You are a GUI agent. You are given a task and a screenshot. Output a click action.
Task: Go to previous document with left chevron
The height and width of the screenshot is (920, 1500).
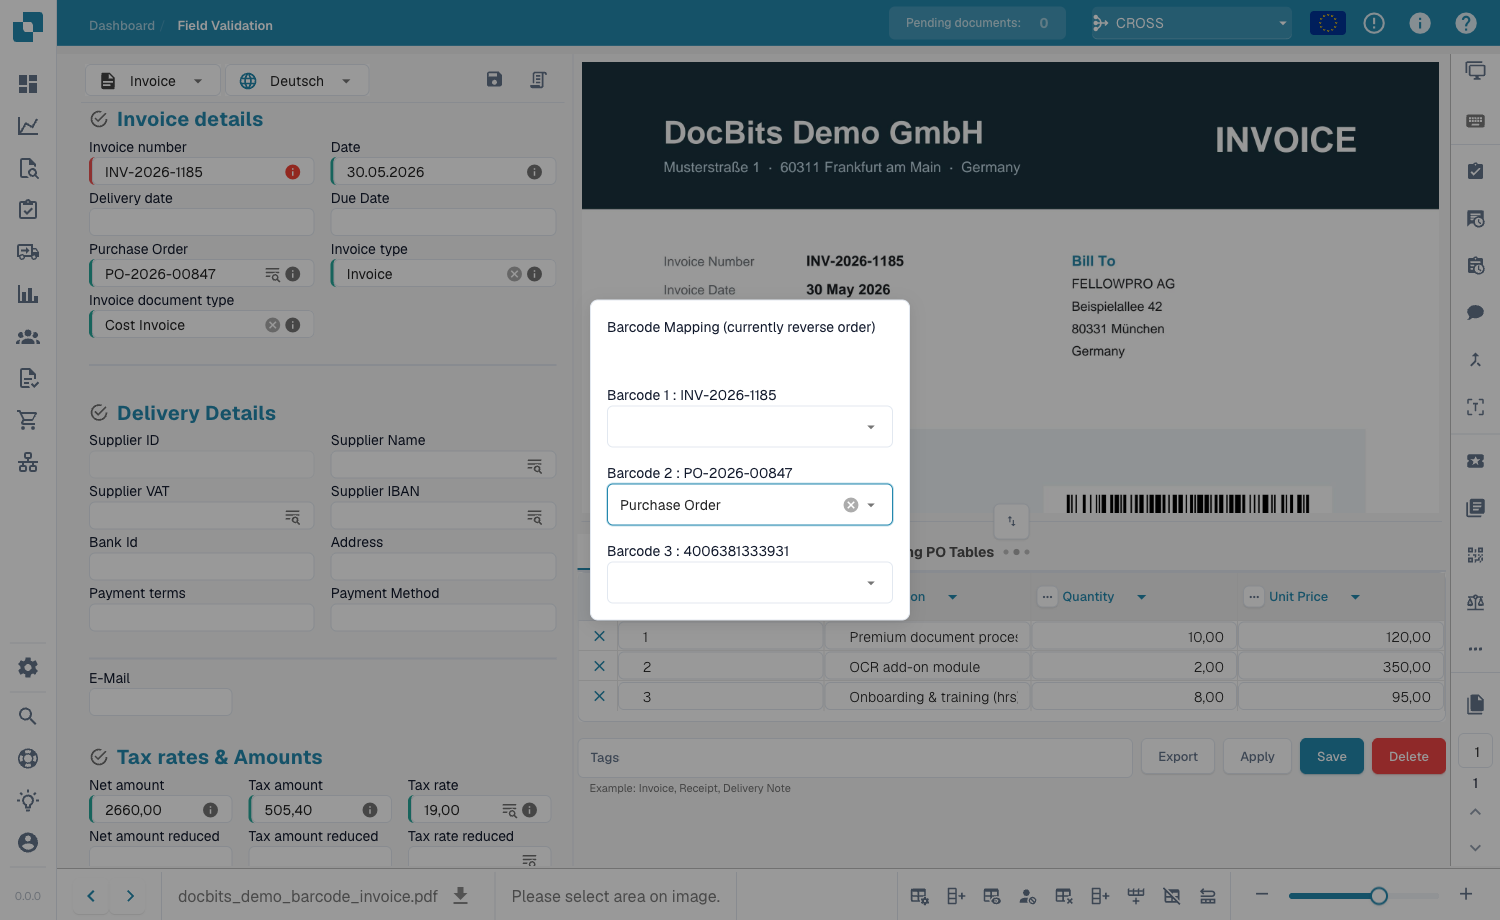click(x=91, y=896)
